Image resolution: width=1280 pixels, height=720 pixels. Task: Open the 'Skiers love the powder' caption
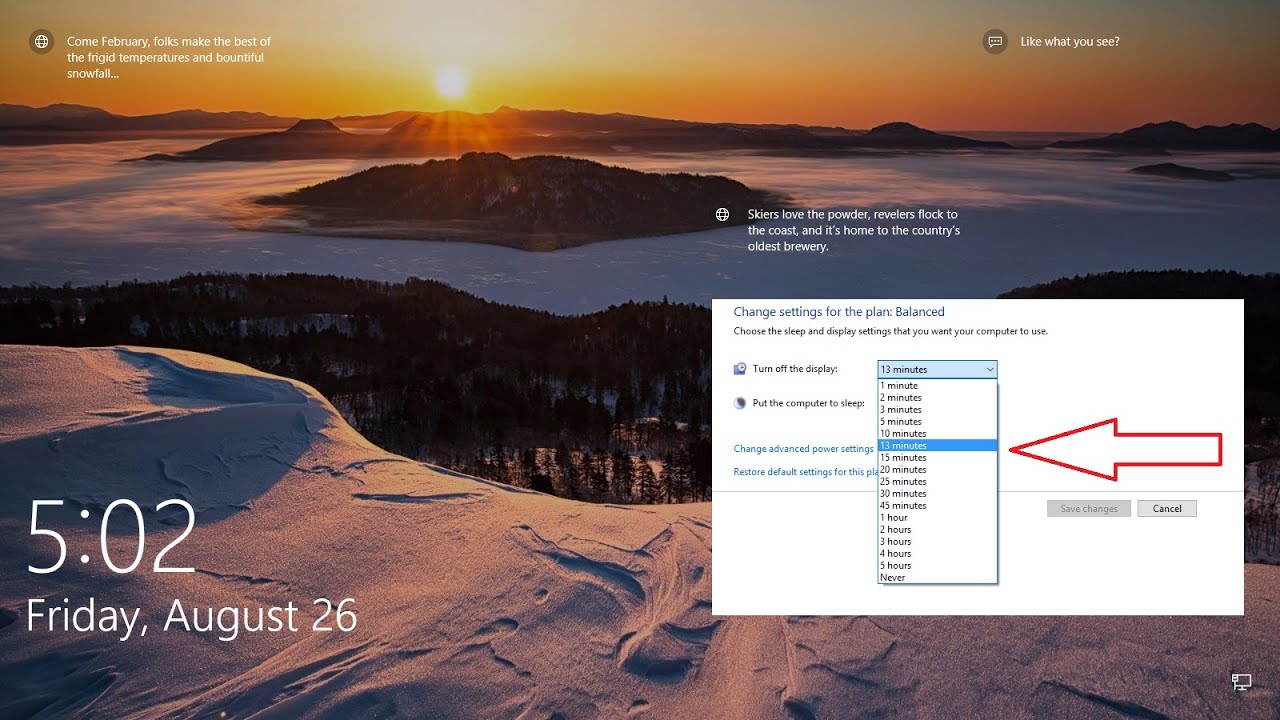click(854, 231)
